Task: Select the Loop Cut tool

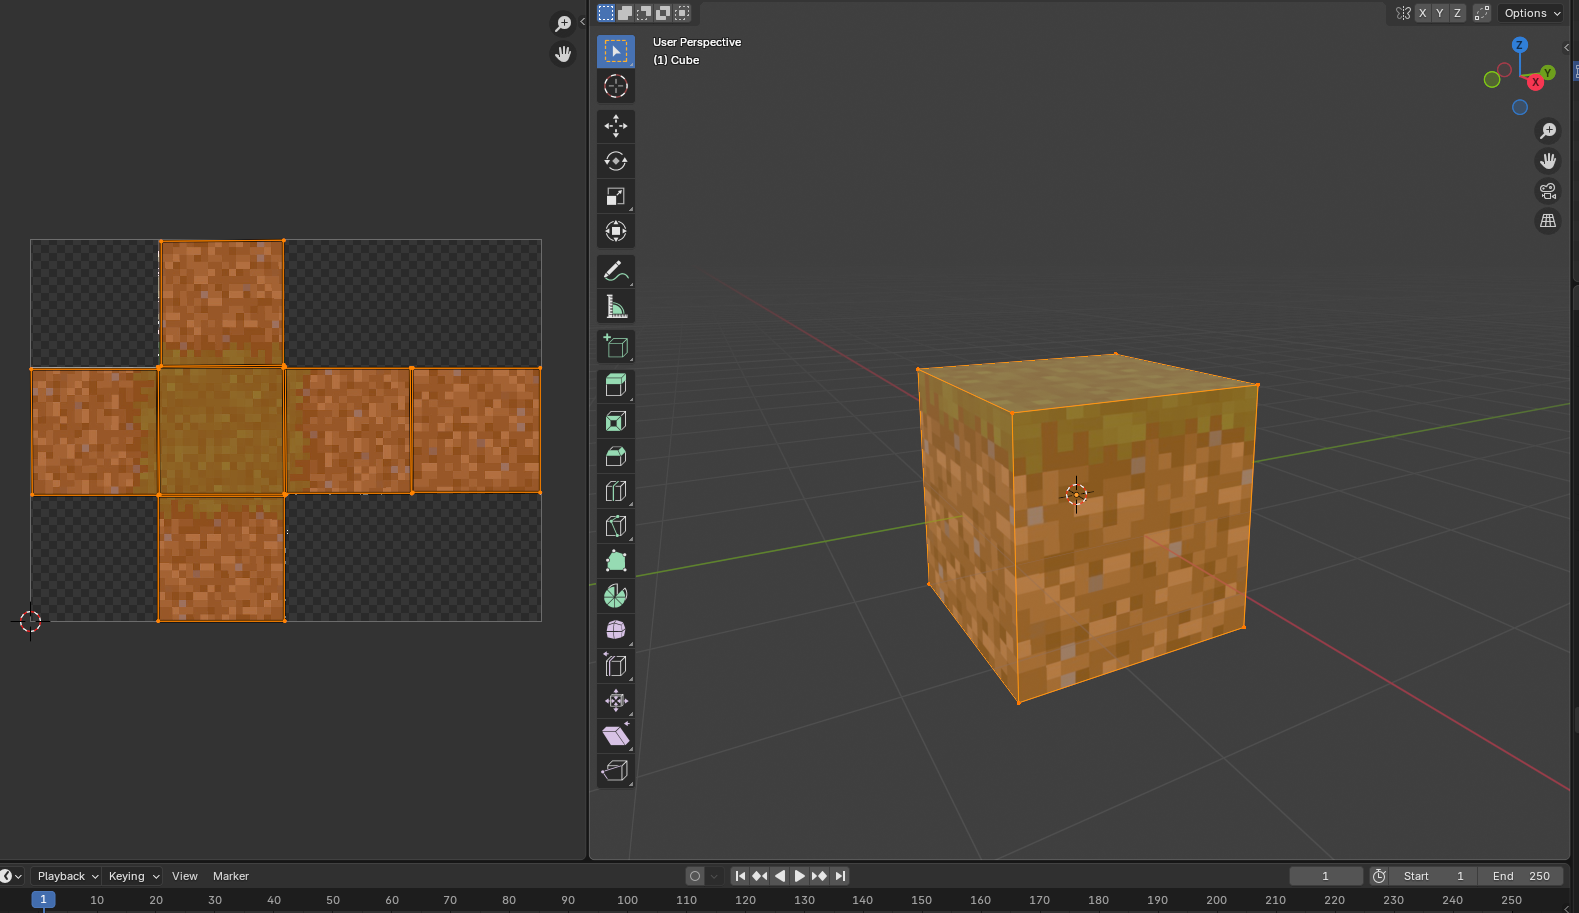Action: click(616, 491)
